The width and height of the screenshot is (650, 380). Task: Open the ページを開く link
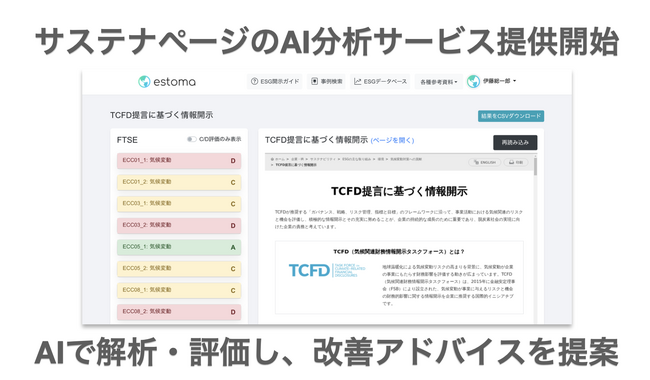[x=392, y=140]
